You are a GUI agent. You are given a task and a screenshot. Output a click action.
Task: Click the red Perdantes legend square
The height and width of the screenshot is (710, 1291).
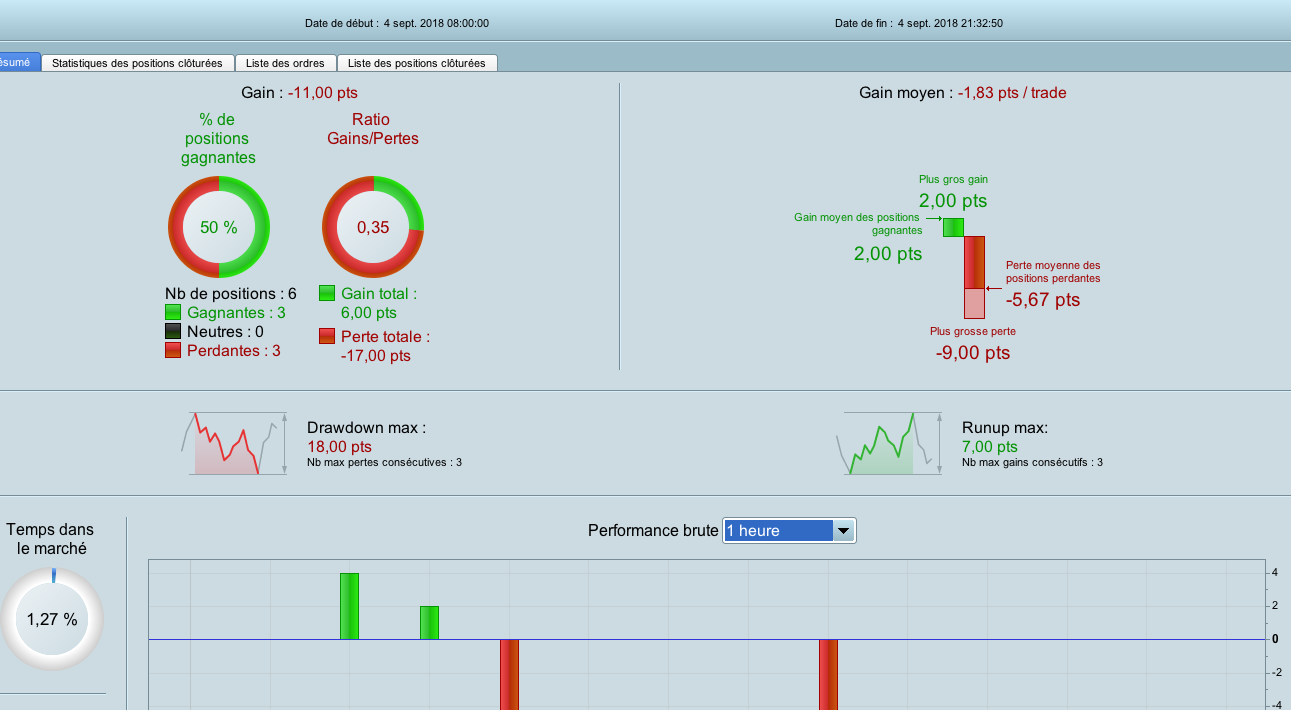pyautogui.click(x=173, y=351)
